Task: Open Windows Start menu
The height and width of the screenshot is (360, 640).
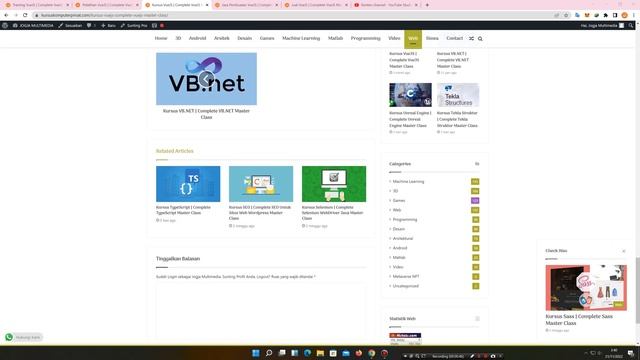Action: coord(256,353)
